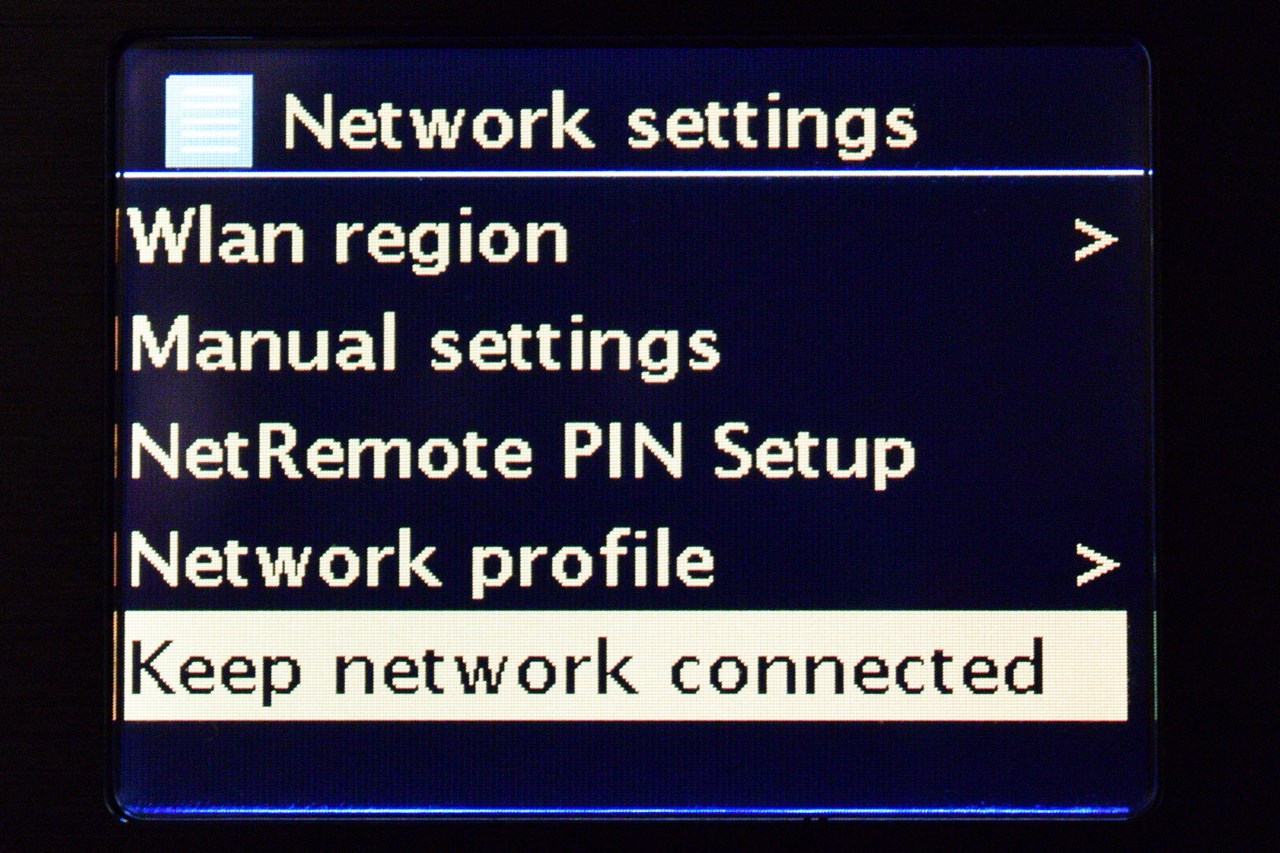Click the menu list icon in header
Screen dimensions: 1280x853
[x=209, y=121]
